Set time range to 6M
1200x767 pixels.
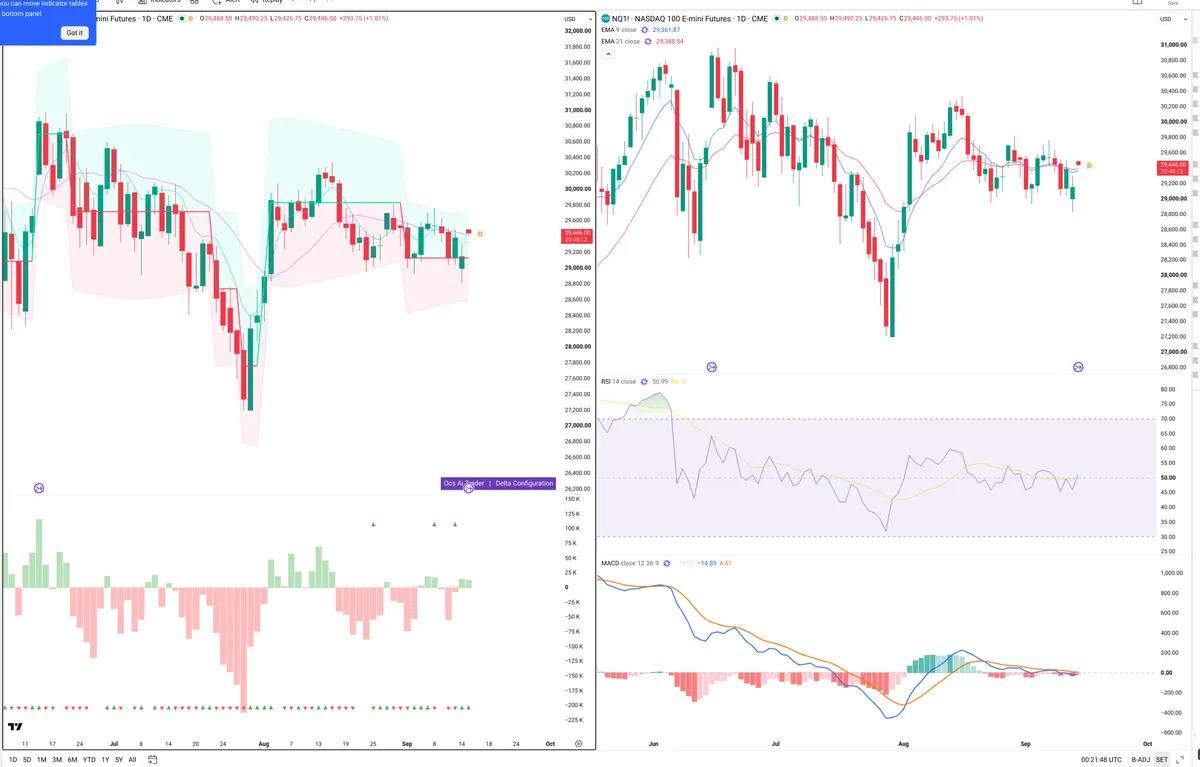[x=72, y=760]
